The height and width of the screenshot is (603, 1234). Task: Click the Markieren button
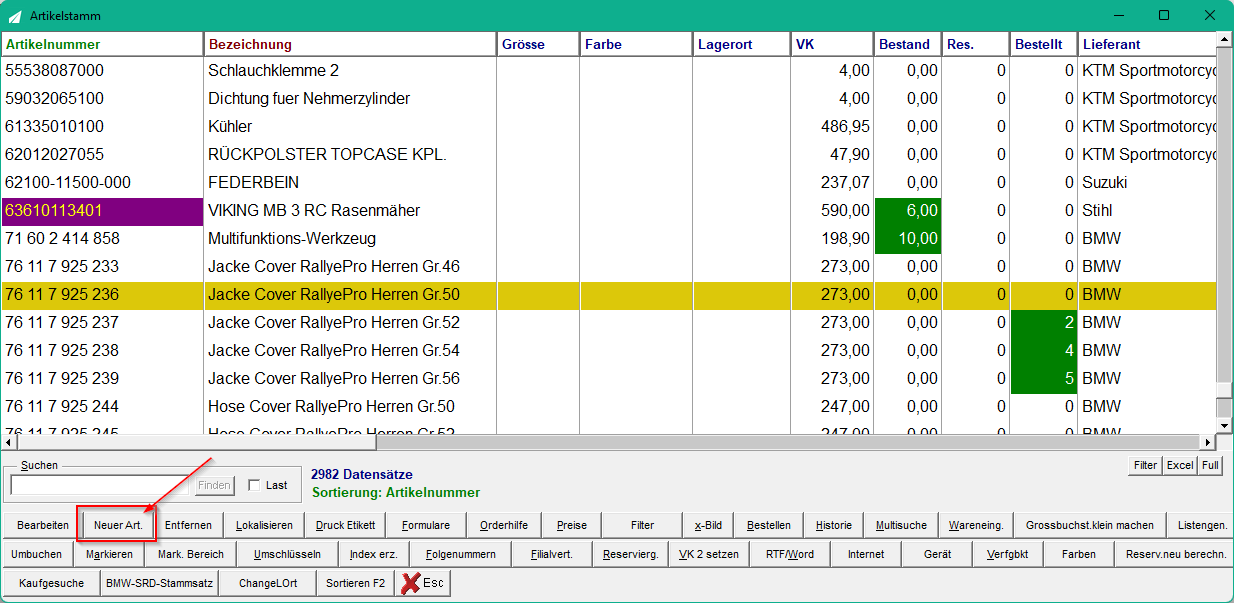click(x=109, y=554)
